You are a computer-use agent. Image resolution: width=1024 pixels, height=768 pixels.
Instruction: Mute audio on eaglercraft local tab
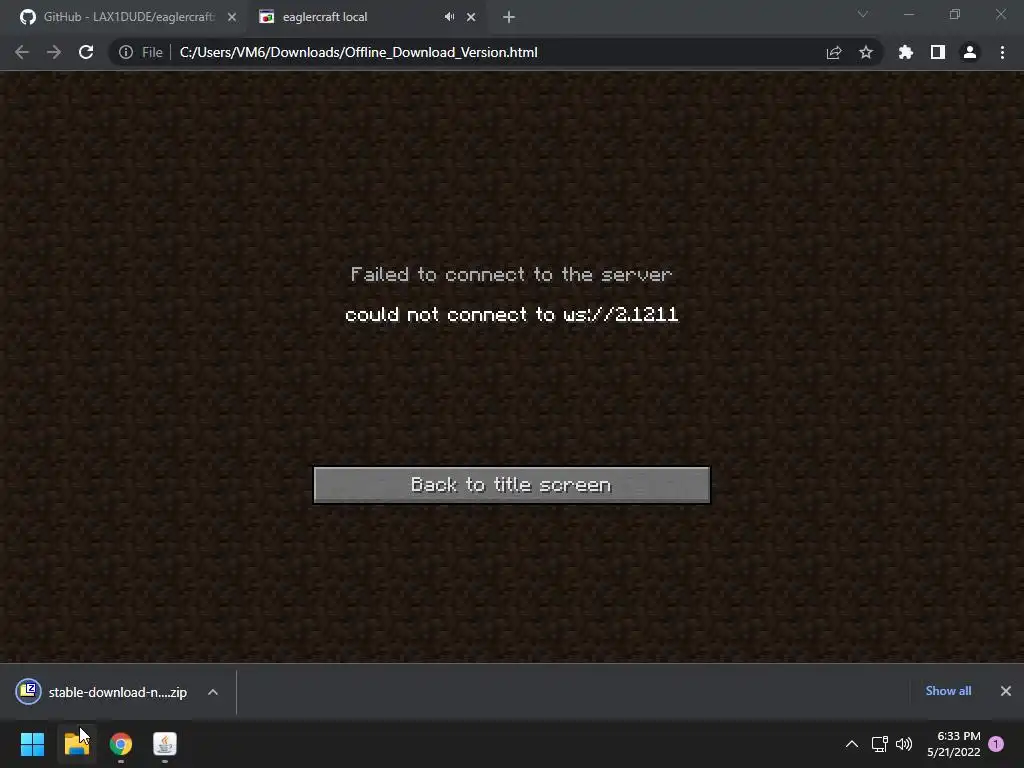click(x=449, y=17)
